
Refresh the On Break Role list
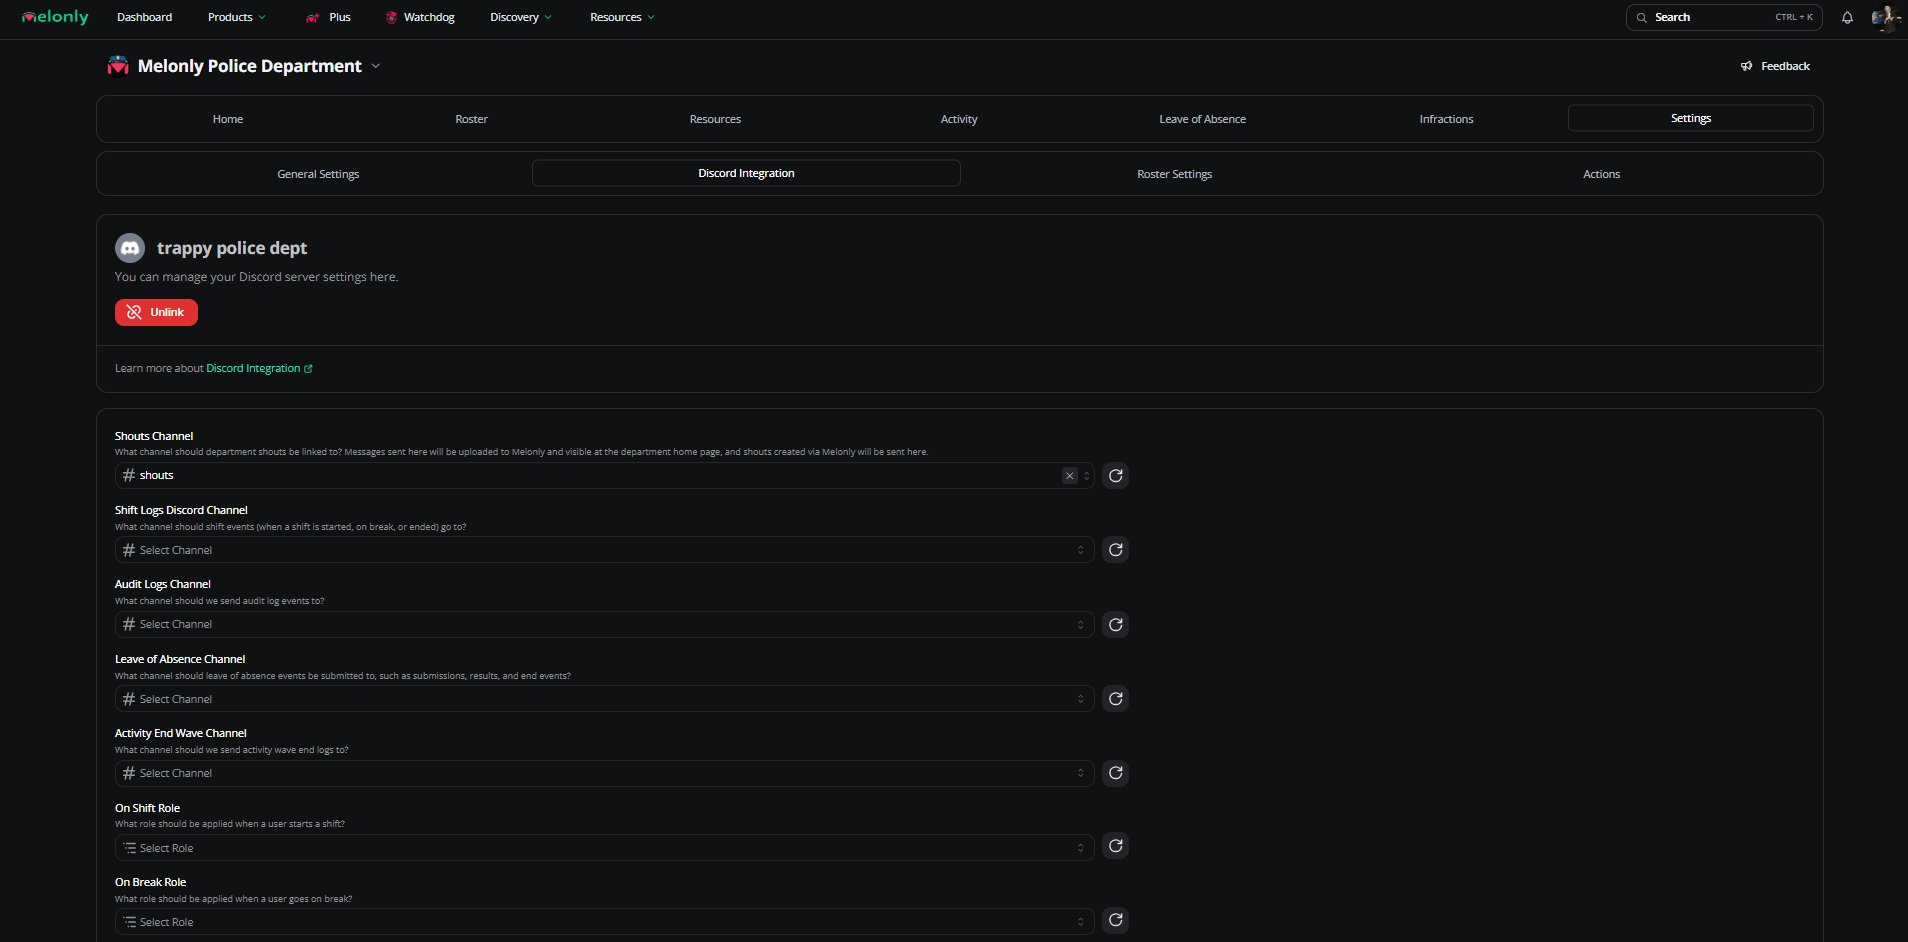point(1115,920)
